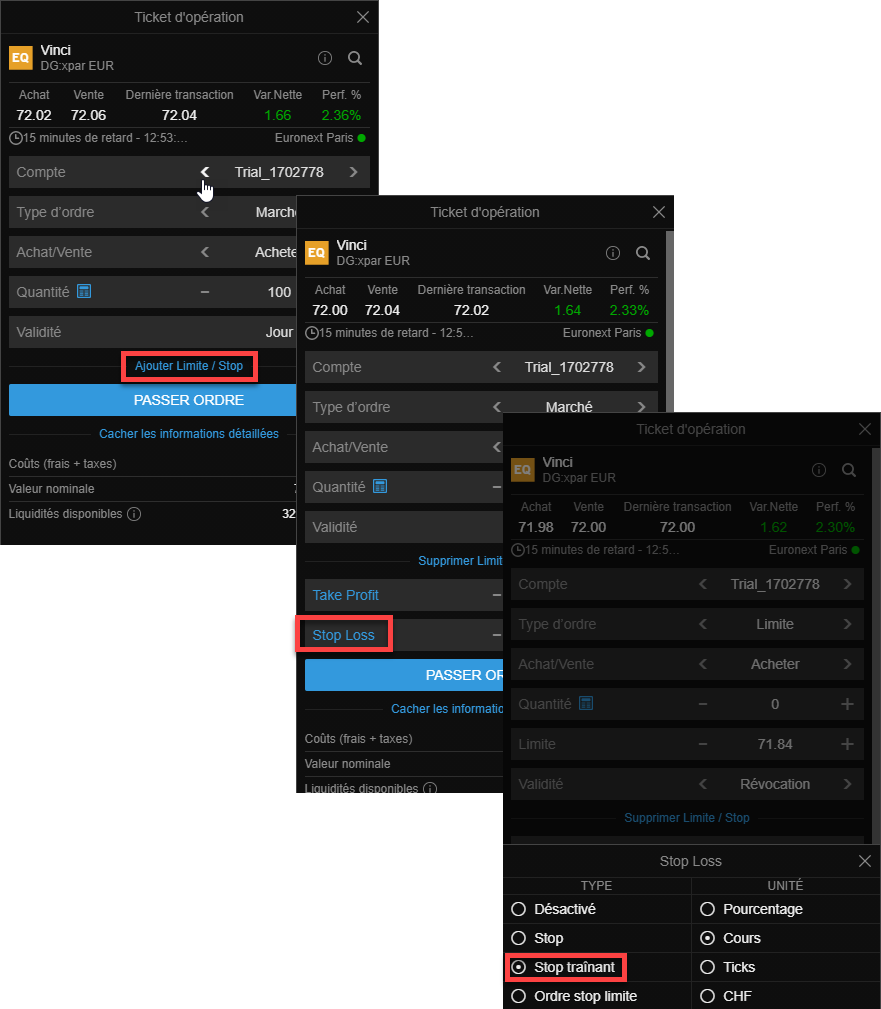Click the search icon in the ticket showing Achat 72.02

coord(355,58)
